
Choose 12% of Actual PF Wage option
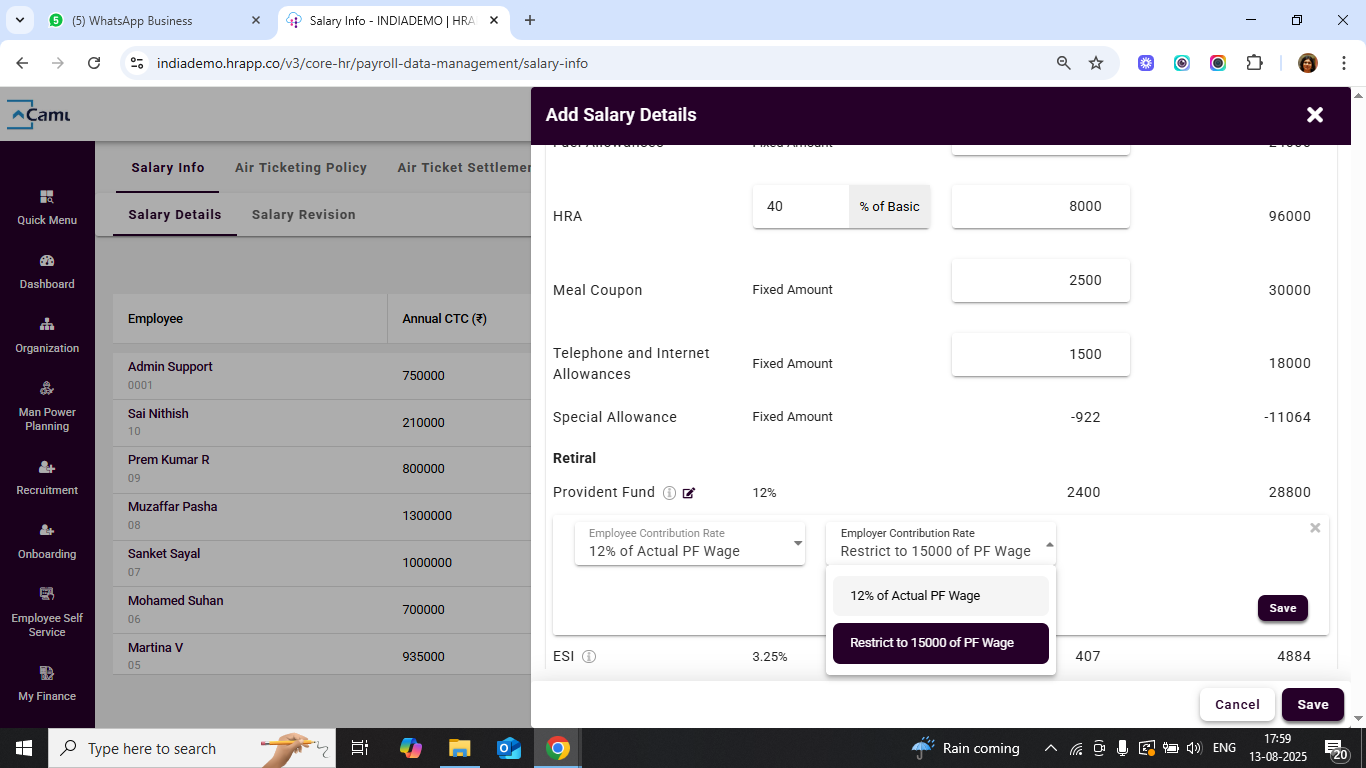point(940,596)
